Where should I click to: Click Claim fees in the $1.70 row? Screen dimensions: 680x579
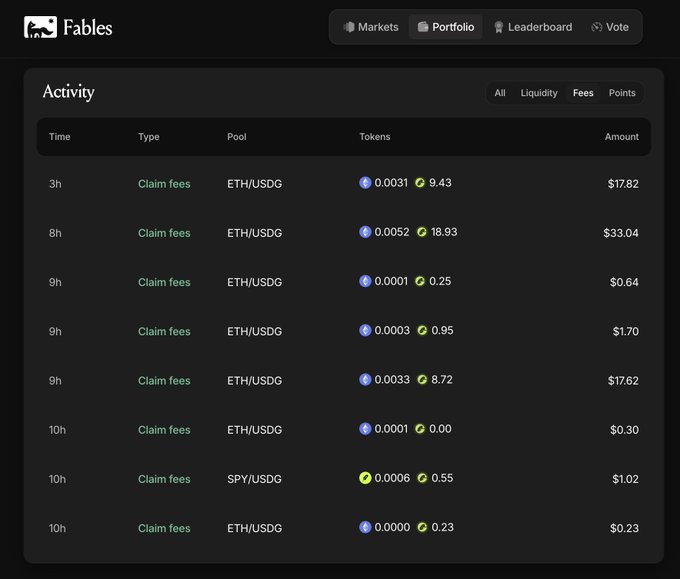[x=164, y=331]
